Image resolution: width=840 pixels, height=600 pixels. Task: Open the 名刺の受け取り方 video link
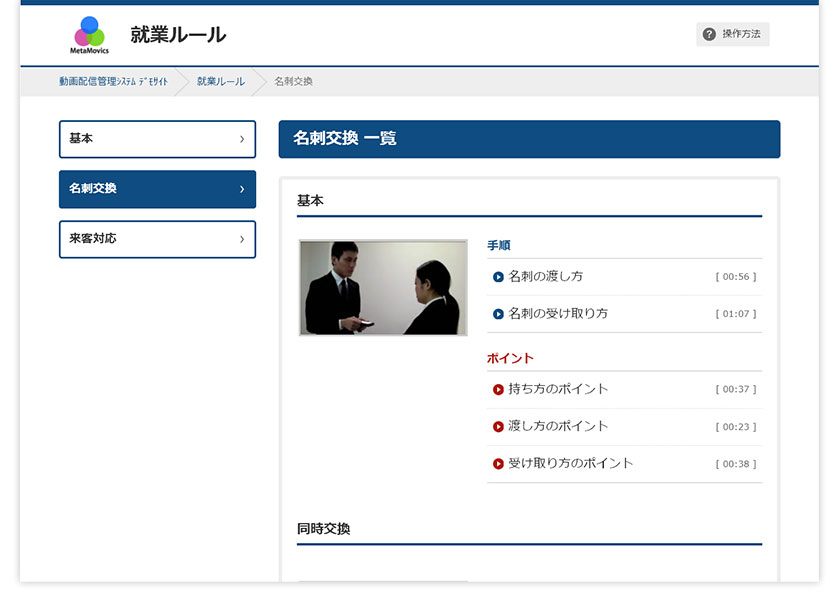558,313
